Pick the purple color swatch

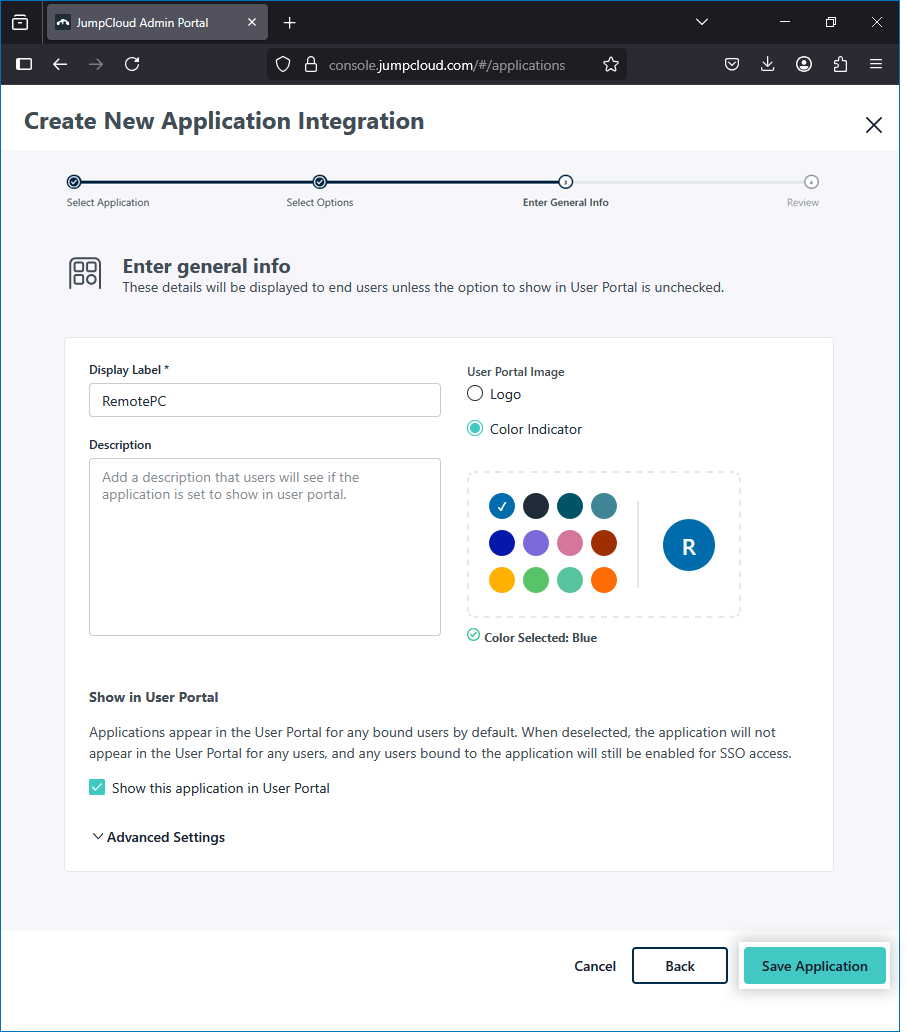[x=536, y=543]
